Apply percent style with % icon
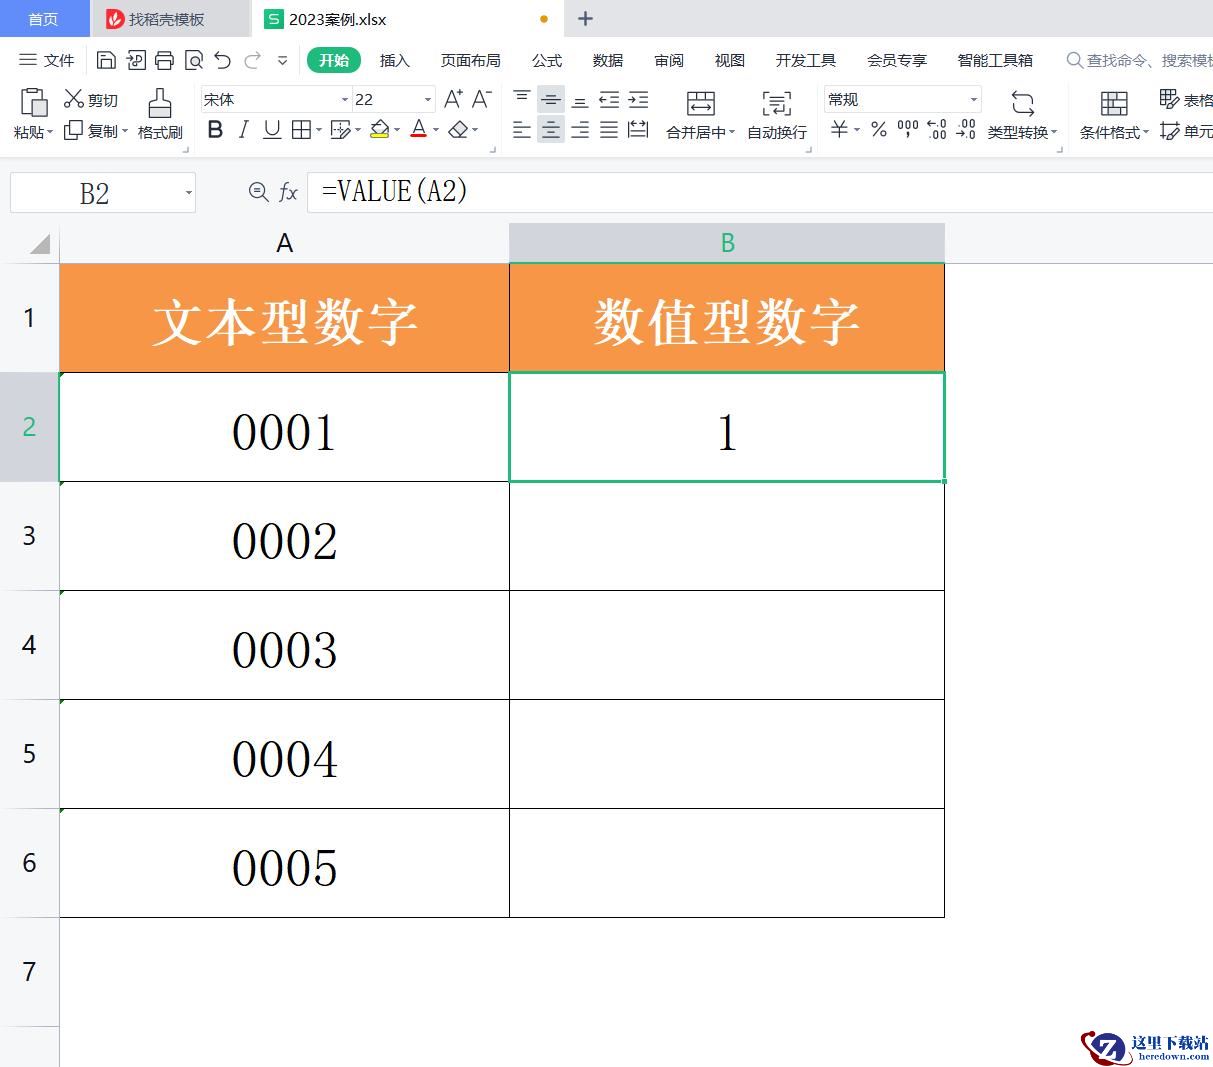 pos(879,129)
